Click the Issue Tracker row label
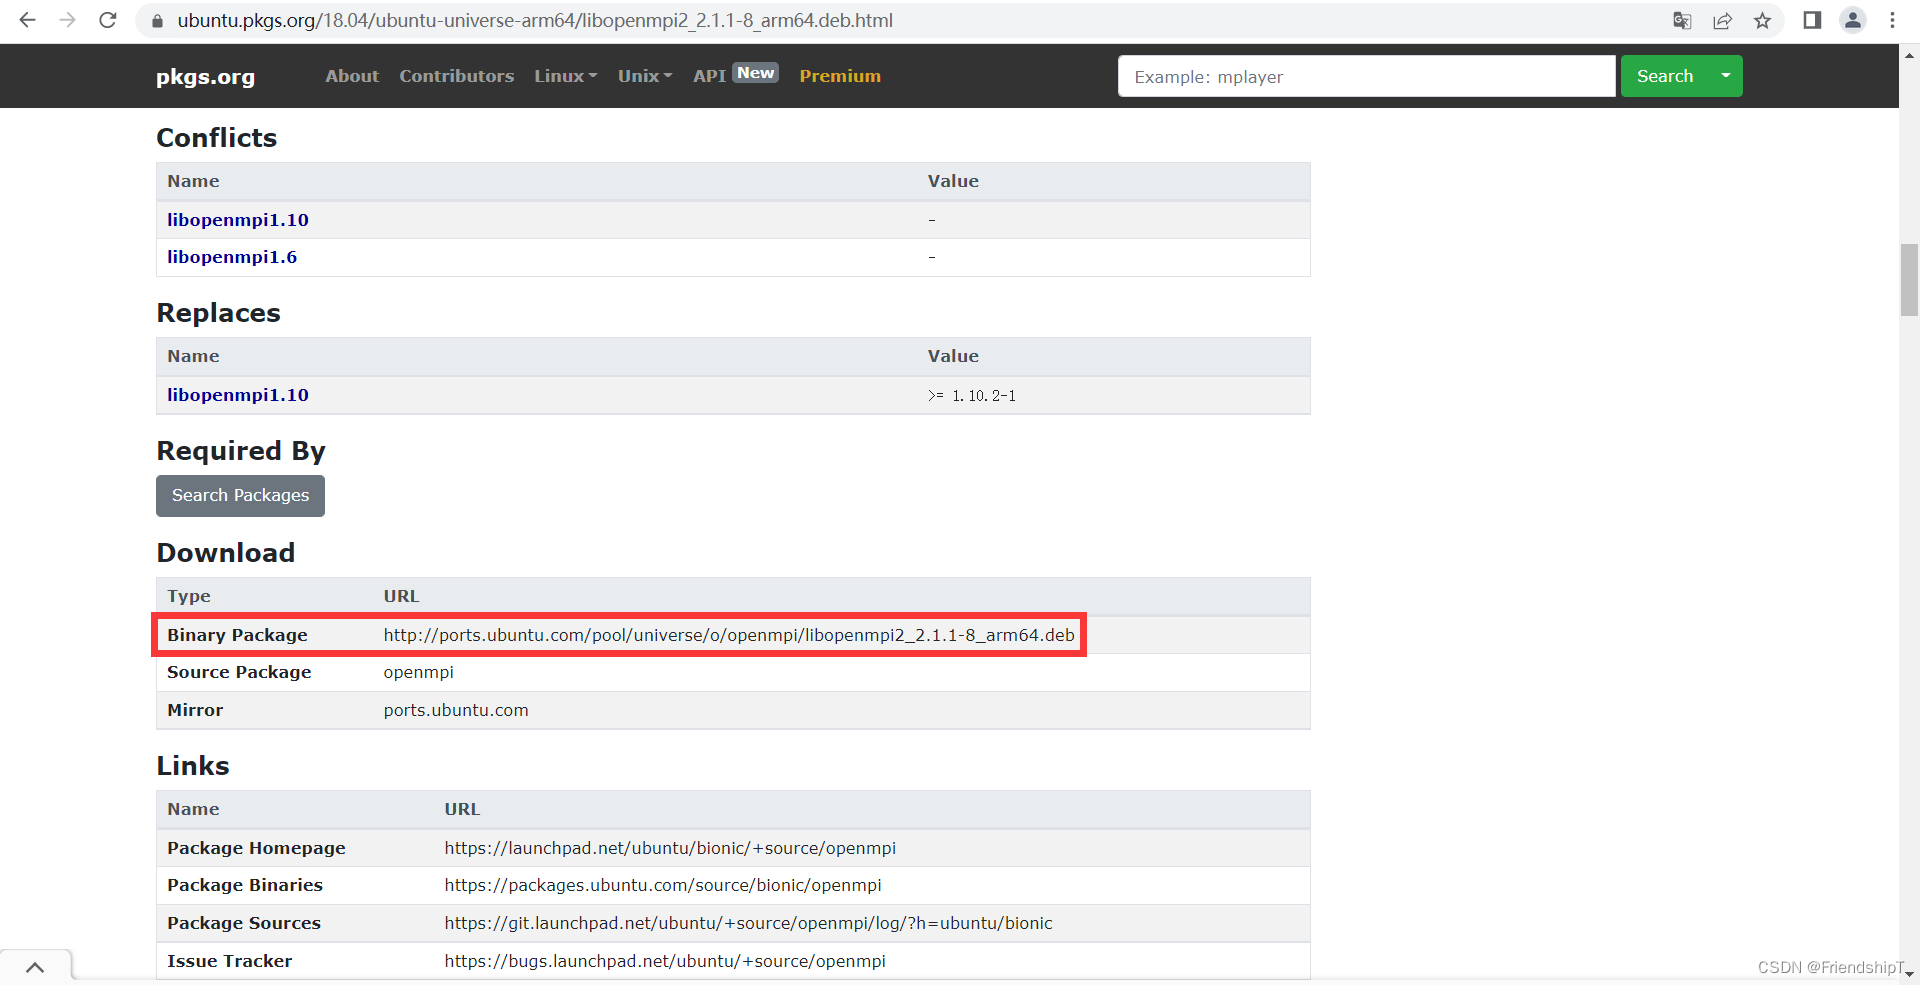The height and width of the screenshot is (985, 1920). pos(230,961)
